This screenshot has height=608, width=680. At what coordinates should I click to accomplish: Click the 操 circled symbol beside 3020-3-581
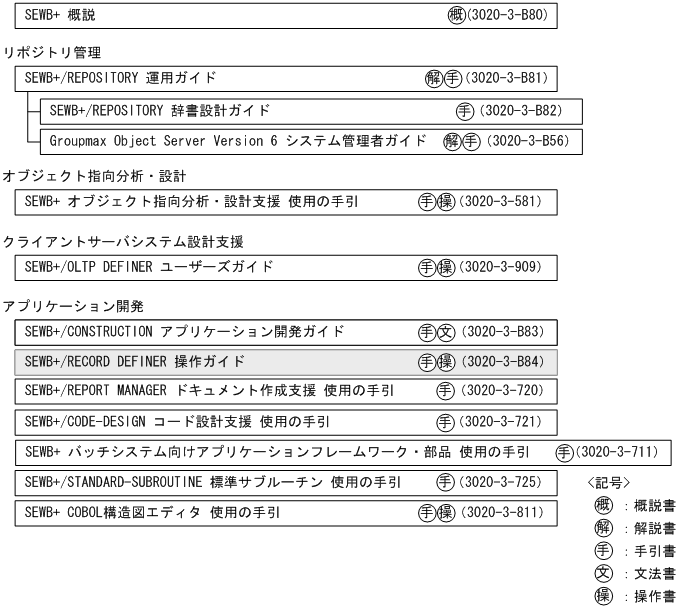pos(446,202)
